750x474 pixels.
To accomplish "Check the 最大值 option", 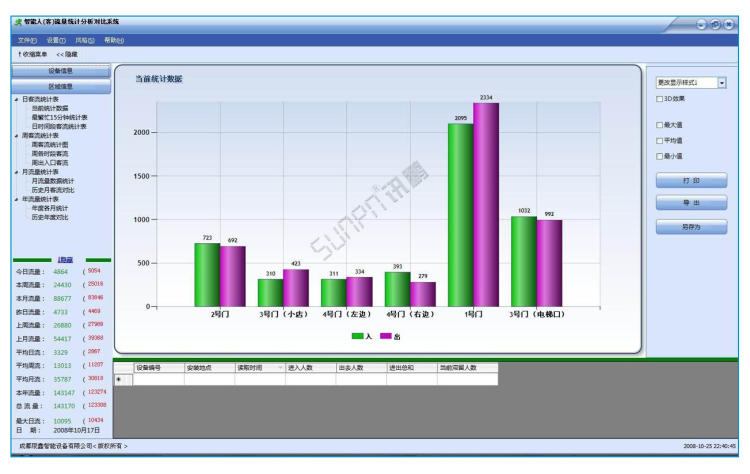I will (659, 125).
